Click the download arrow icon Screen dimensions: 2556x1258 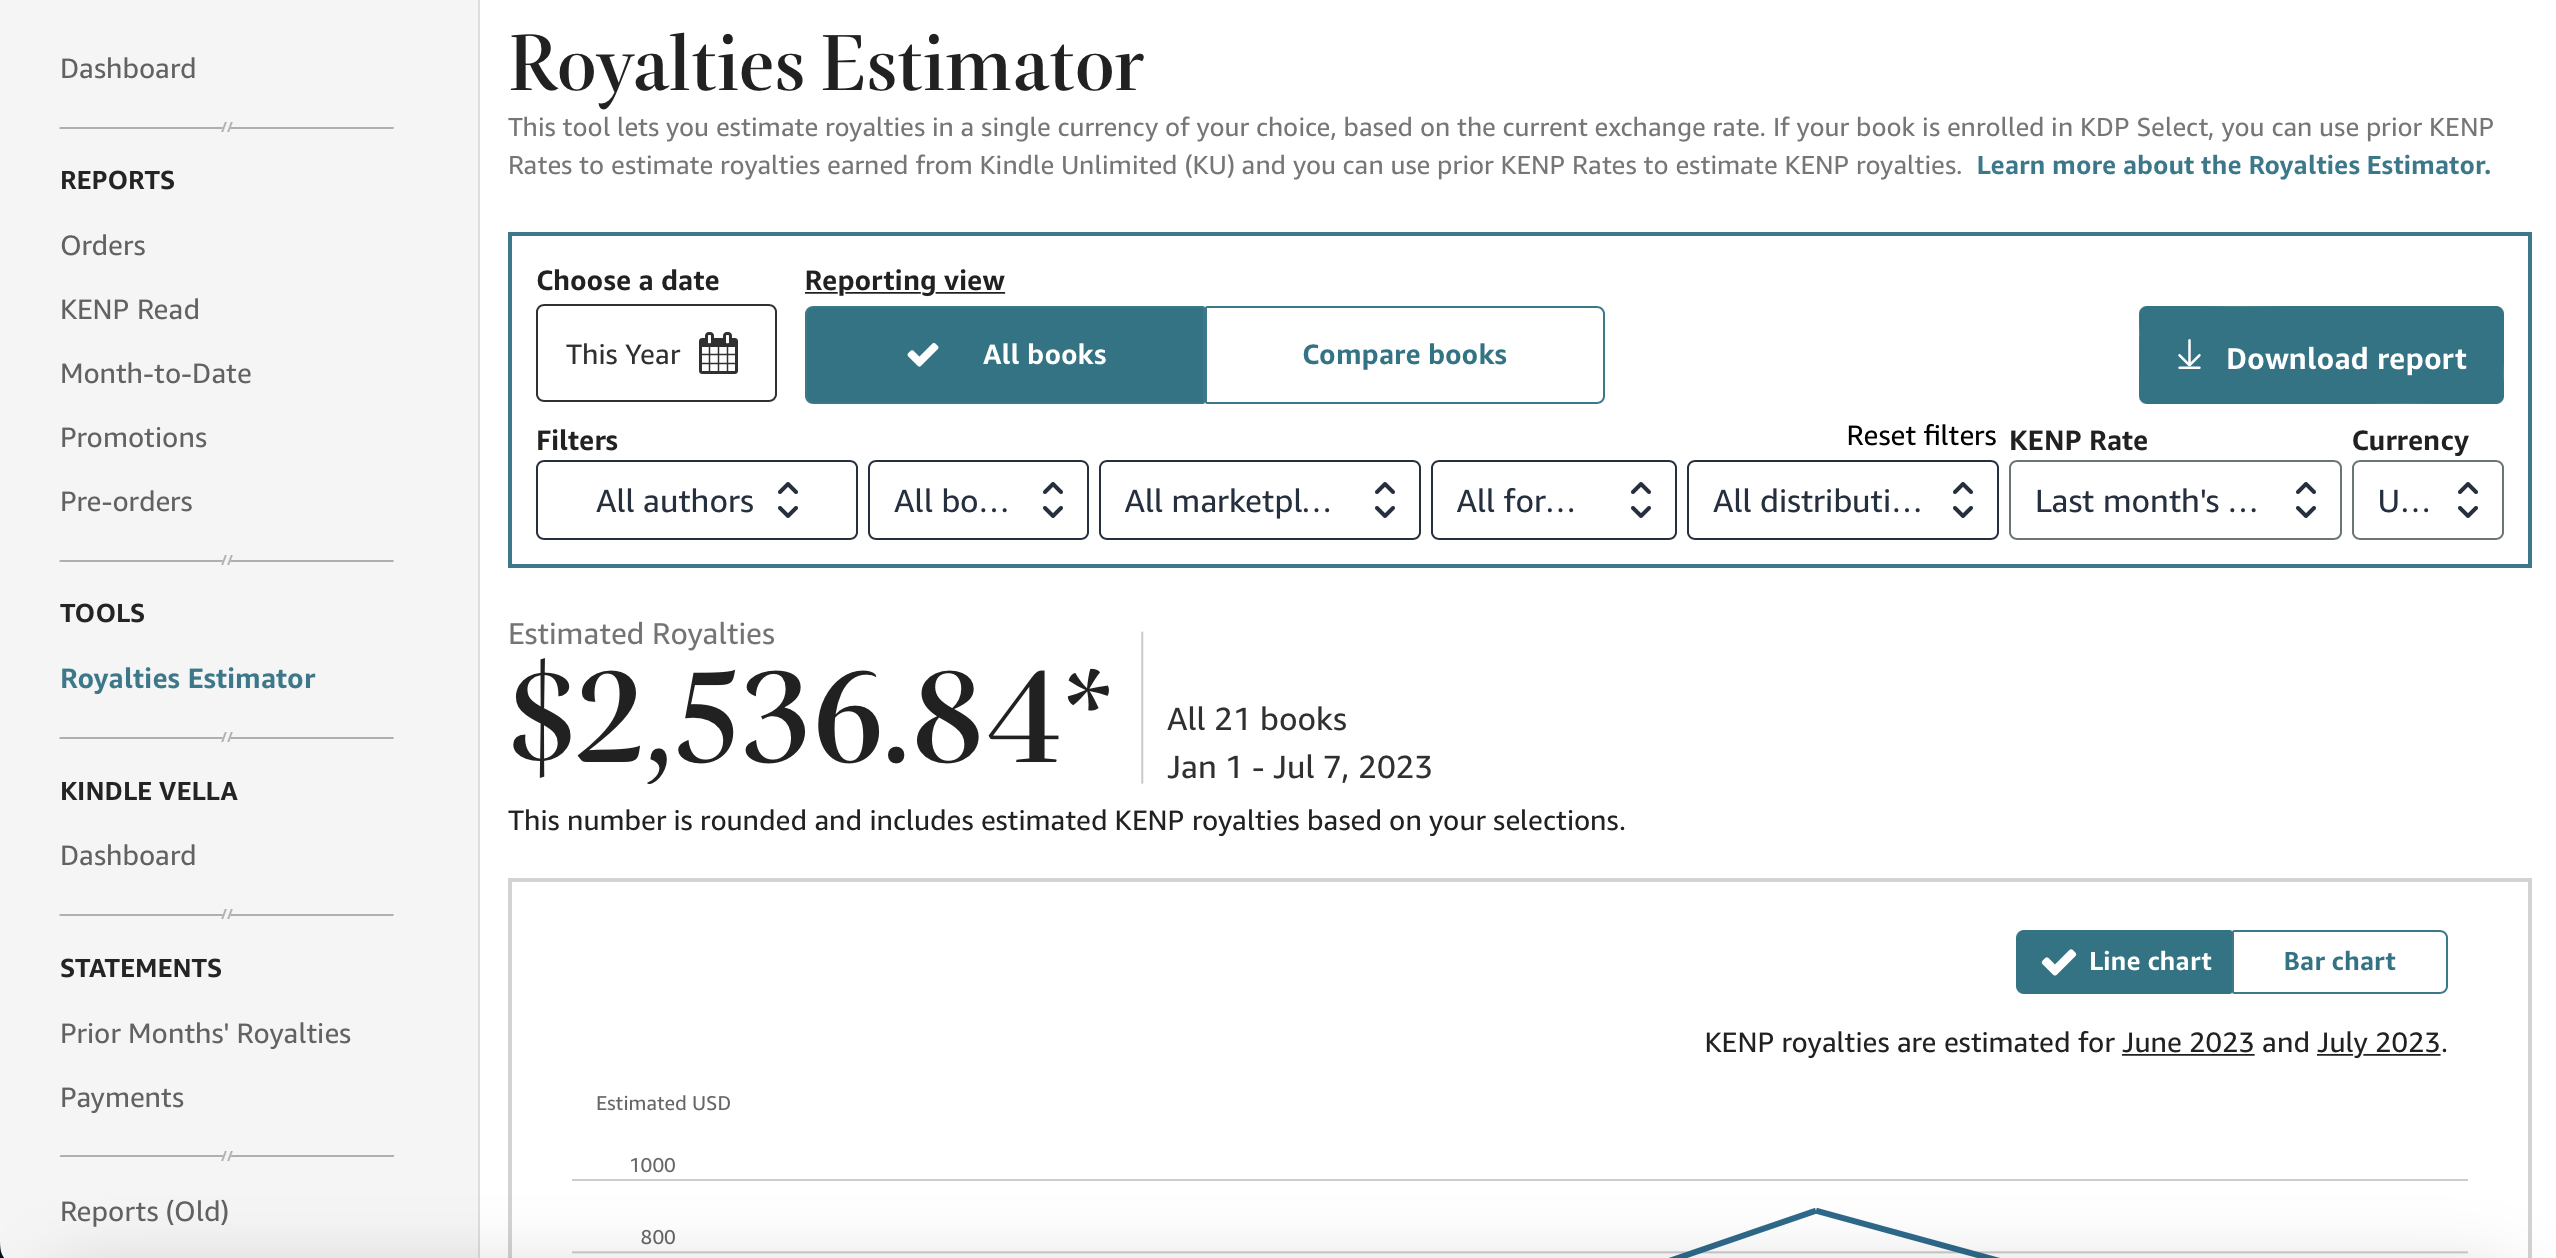point(2189,356)
